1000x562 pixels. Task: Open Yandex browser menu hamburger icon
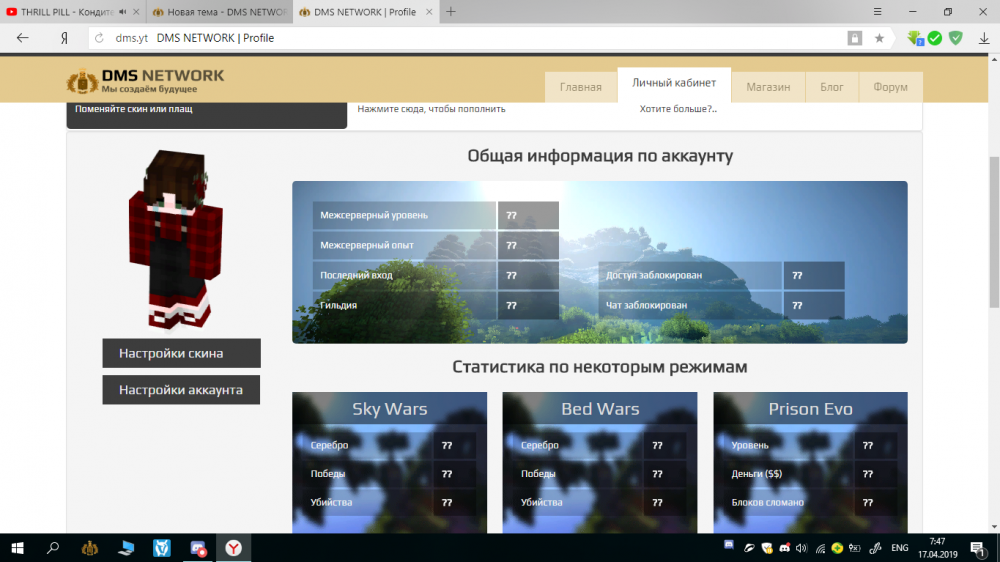click(877, 12)
